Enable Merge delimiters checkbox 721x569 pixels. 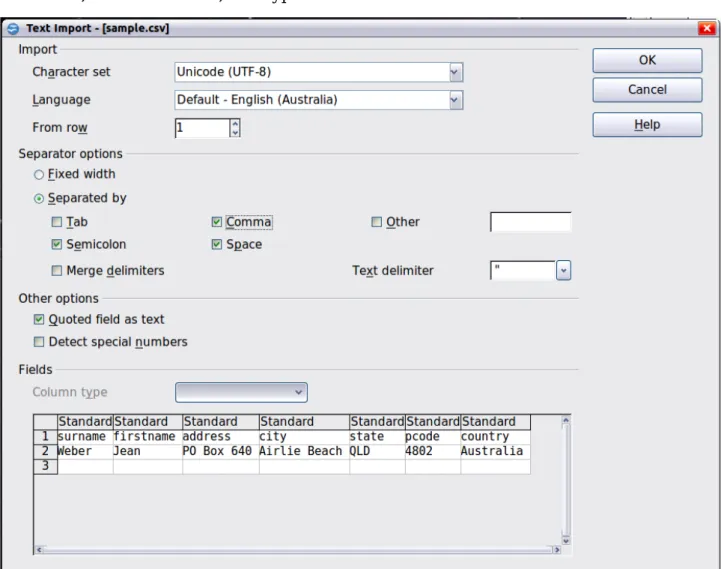tap(57, 270)
